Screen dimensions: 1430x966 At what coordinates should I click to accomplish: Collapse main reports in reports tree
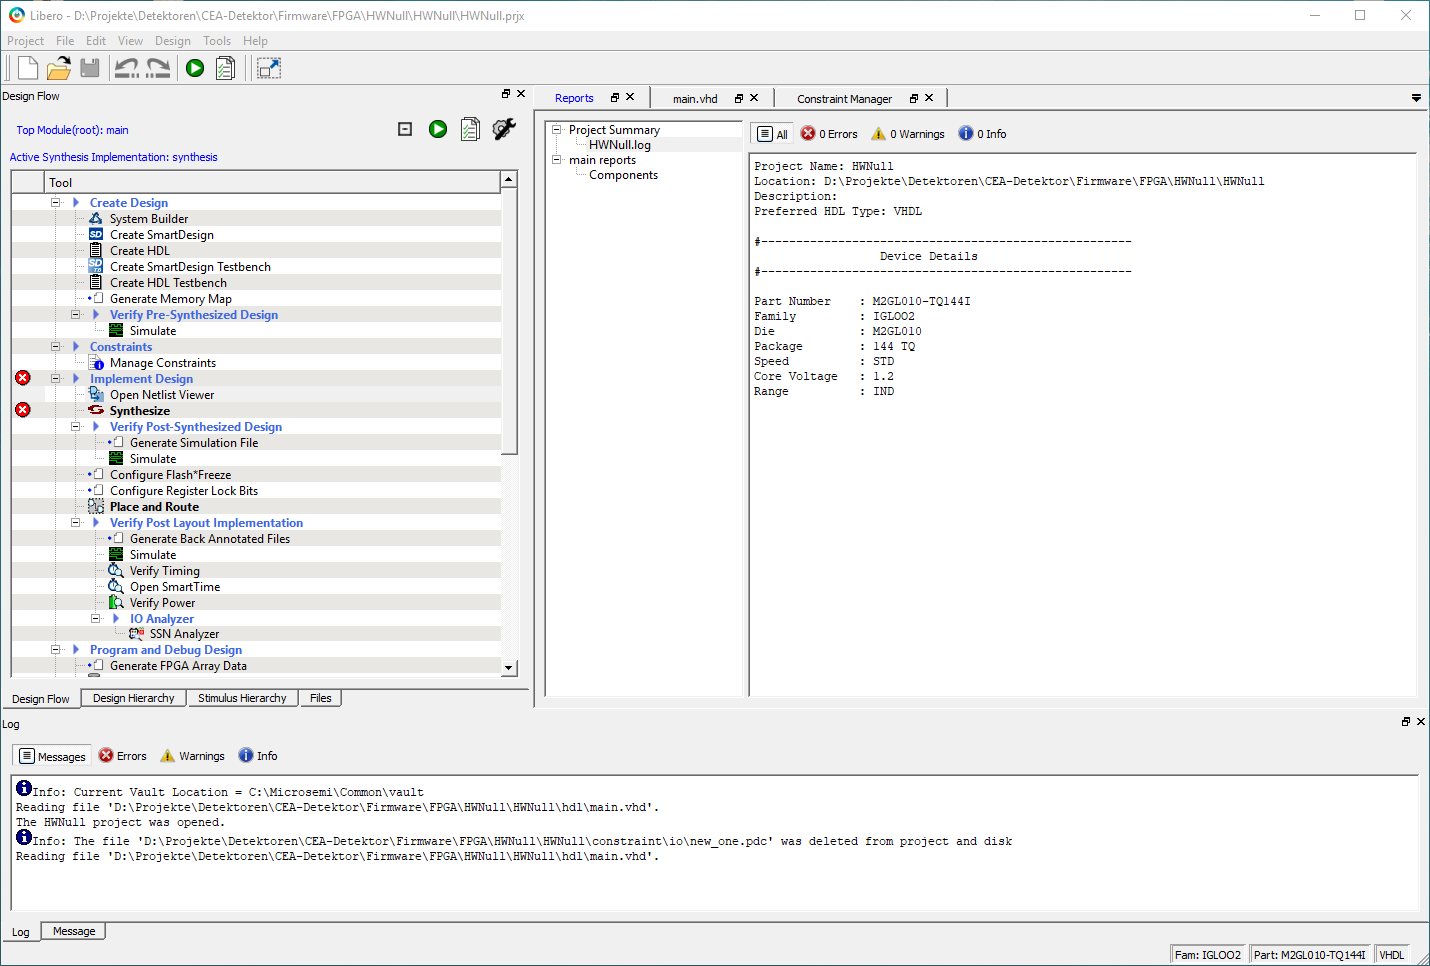pos(557,160)
